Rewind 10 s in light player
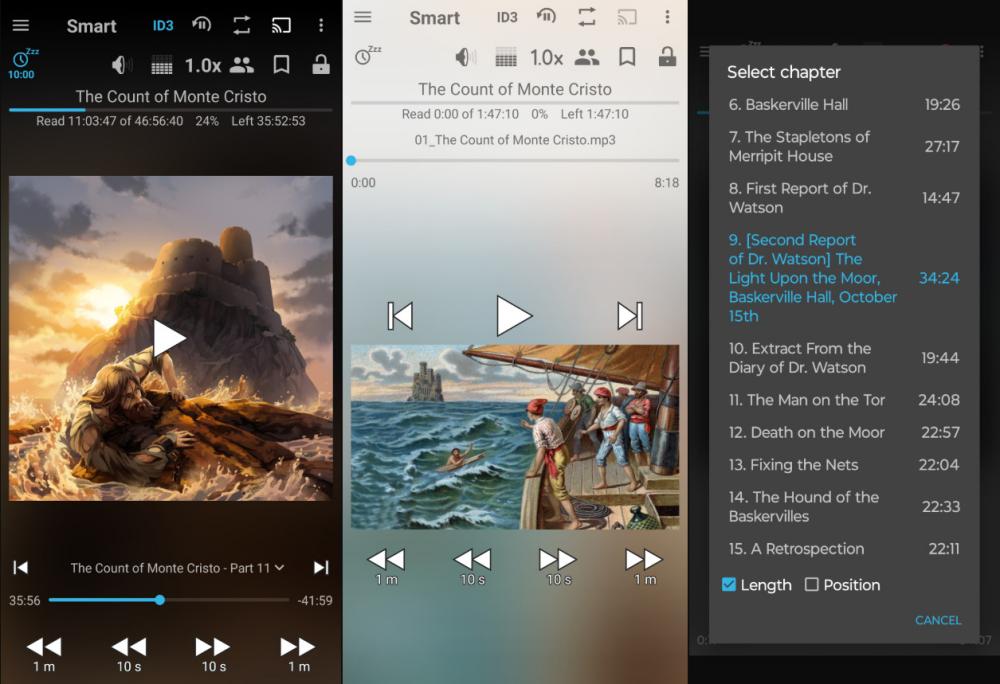1000x684 pixels. pos(473,567)
